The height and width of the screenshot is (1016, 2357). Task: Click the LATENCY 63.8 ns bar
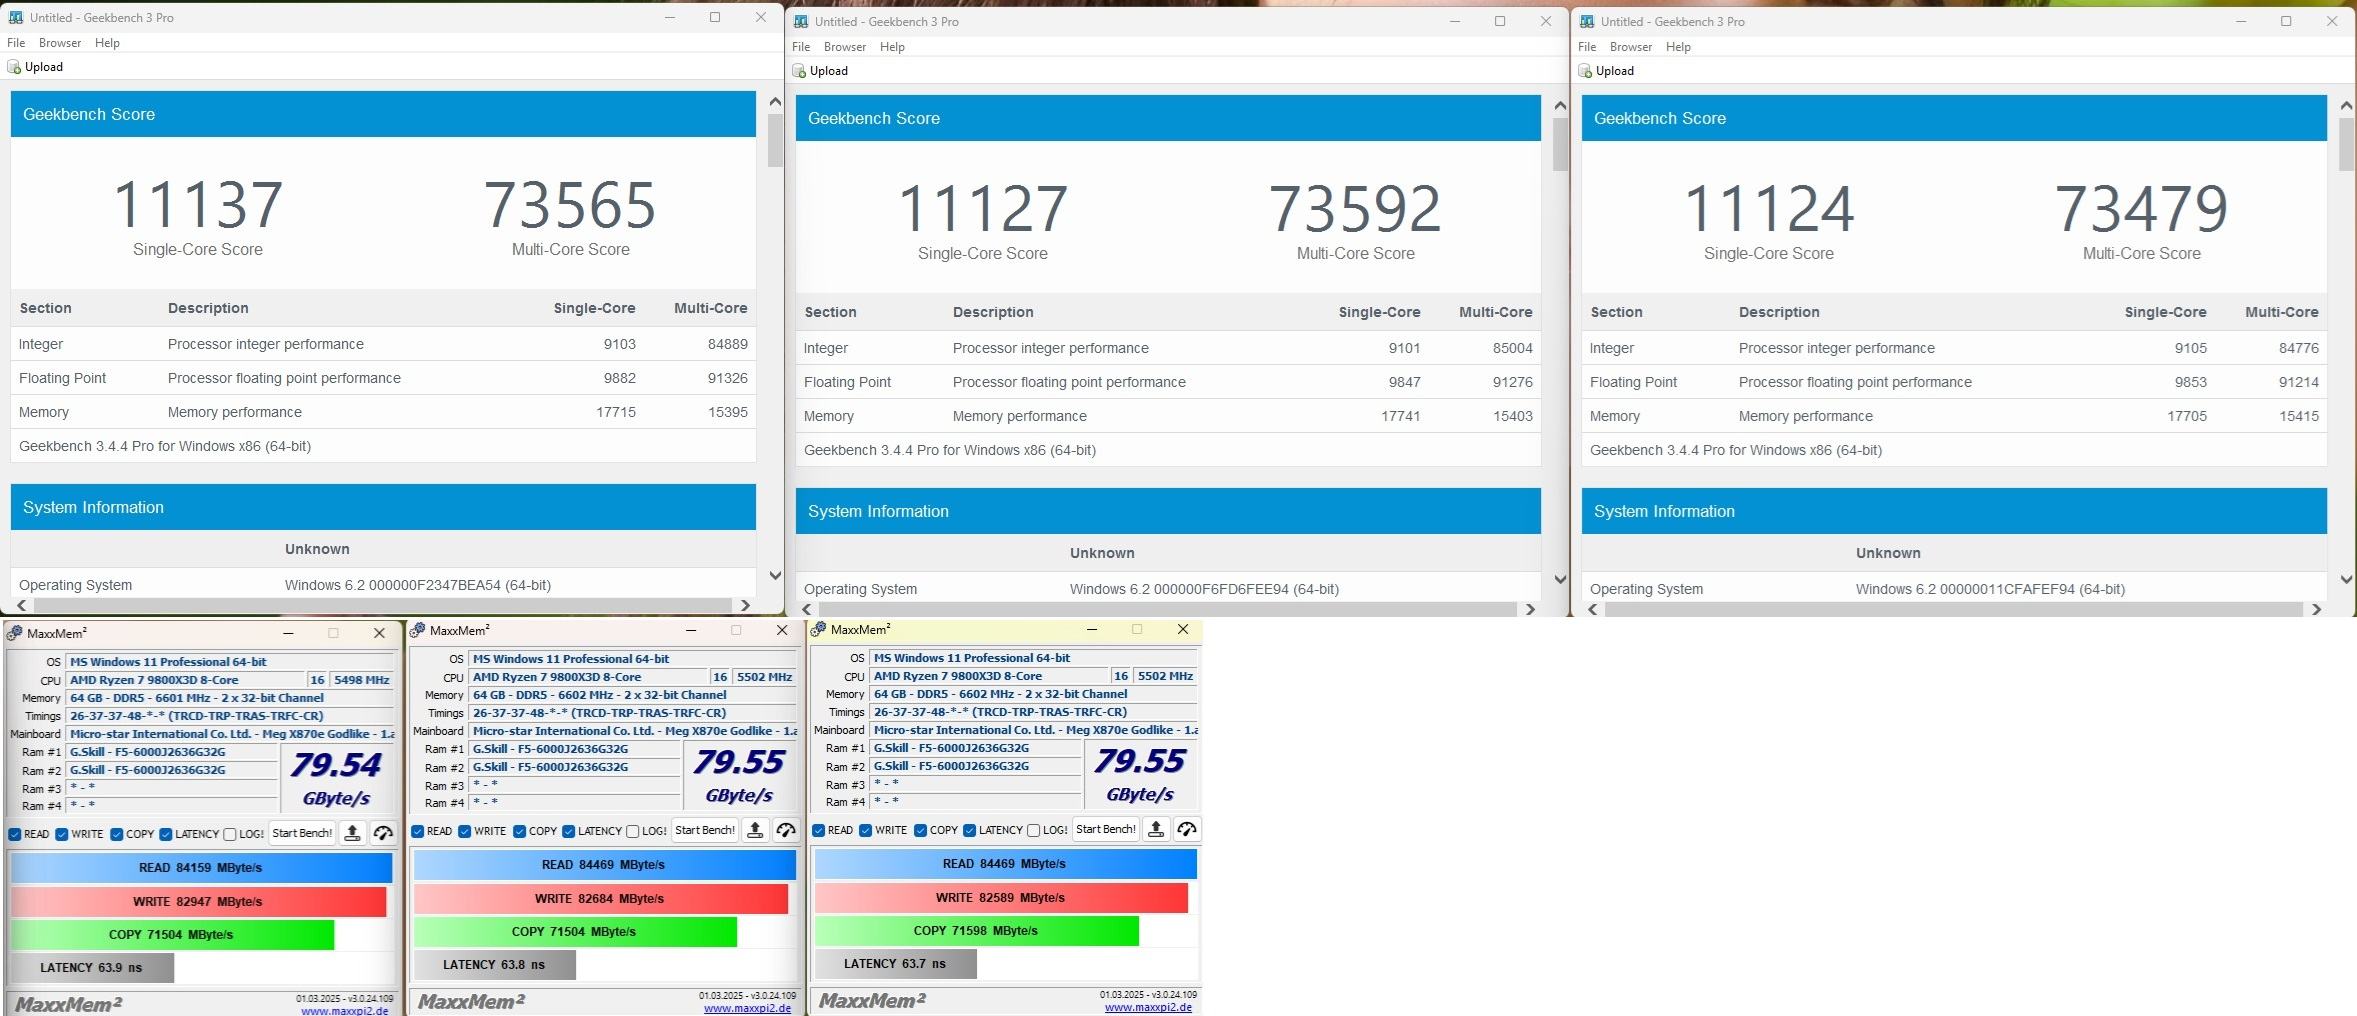[494, 965]
